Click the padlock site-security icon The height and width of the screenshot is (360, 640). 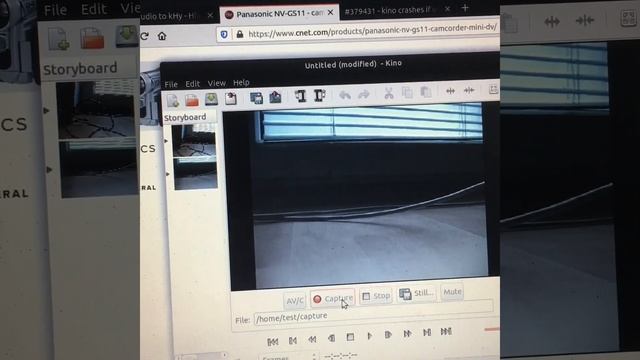[240, 34]
